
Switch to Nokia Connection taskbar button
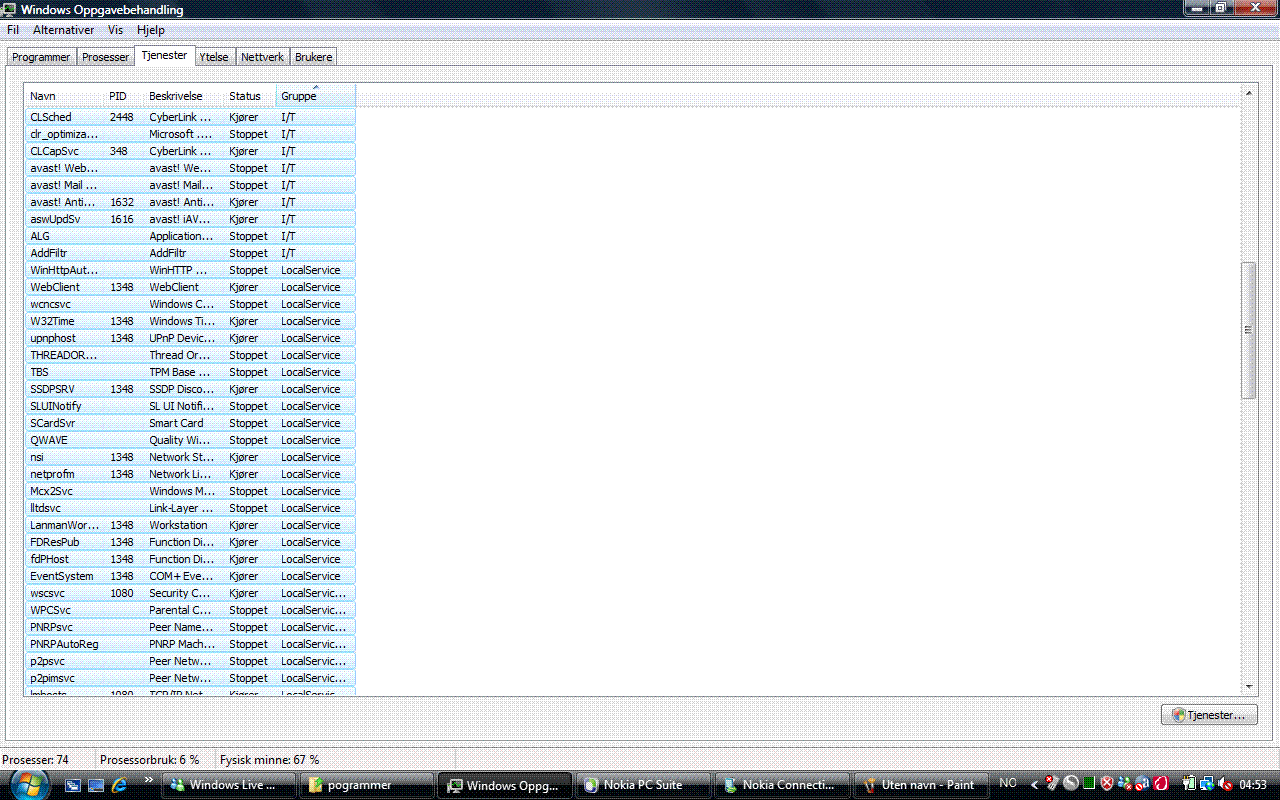[x=783, y=785]
